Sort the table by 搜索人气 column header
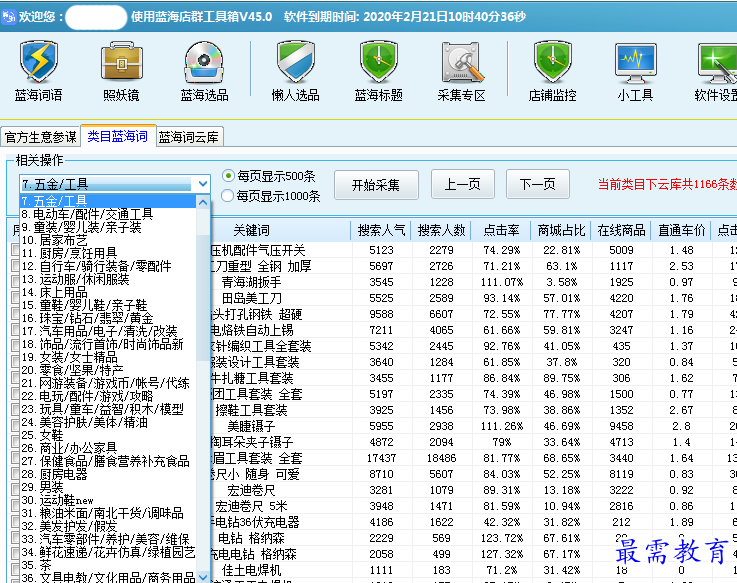Viewport: 737px width, 583px height. click(380, 230)
